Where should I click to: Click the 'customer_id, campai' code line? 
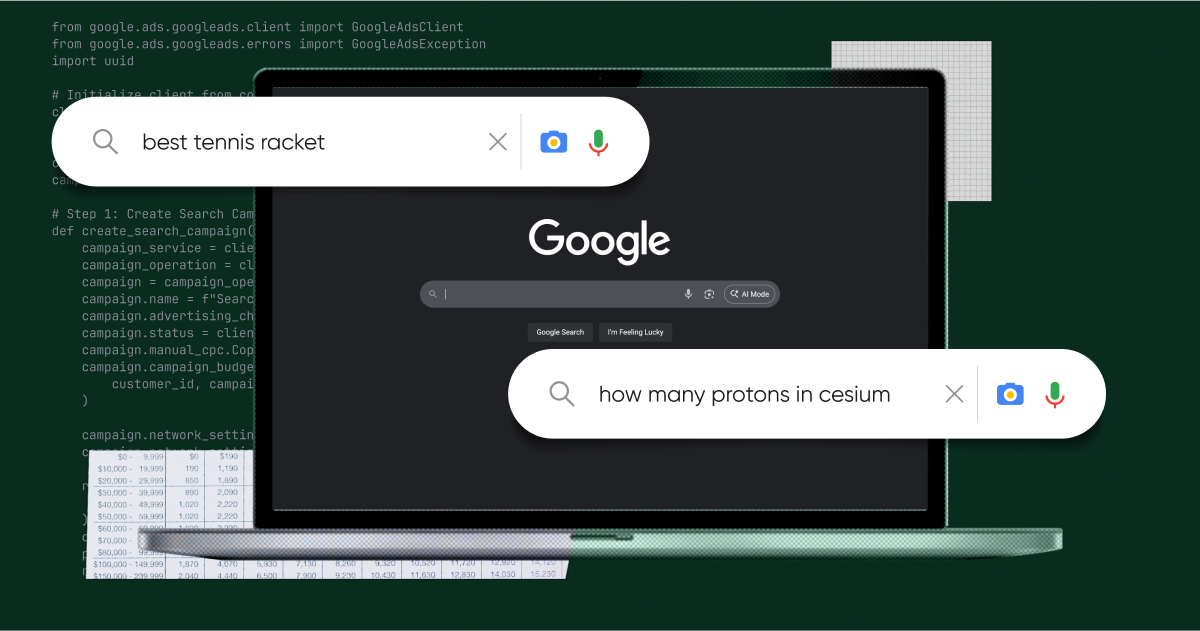183,384
